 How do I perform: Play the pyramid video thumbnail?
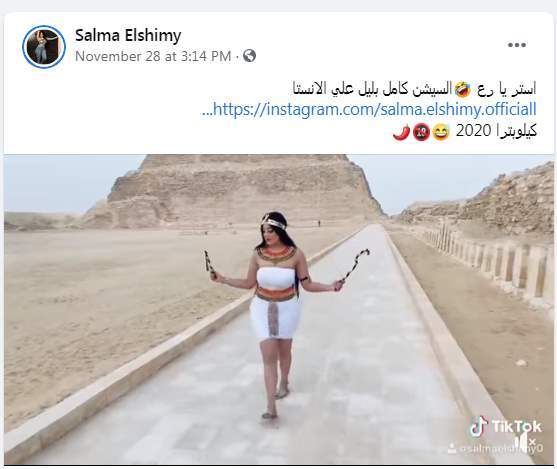click(x=278, y=309)
